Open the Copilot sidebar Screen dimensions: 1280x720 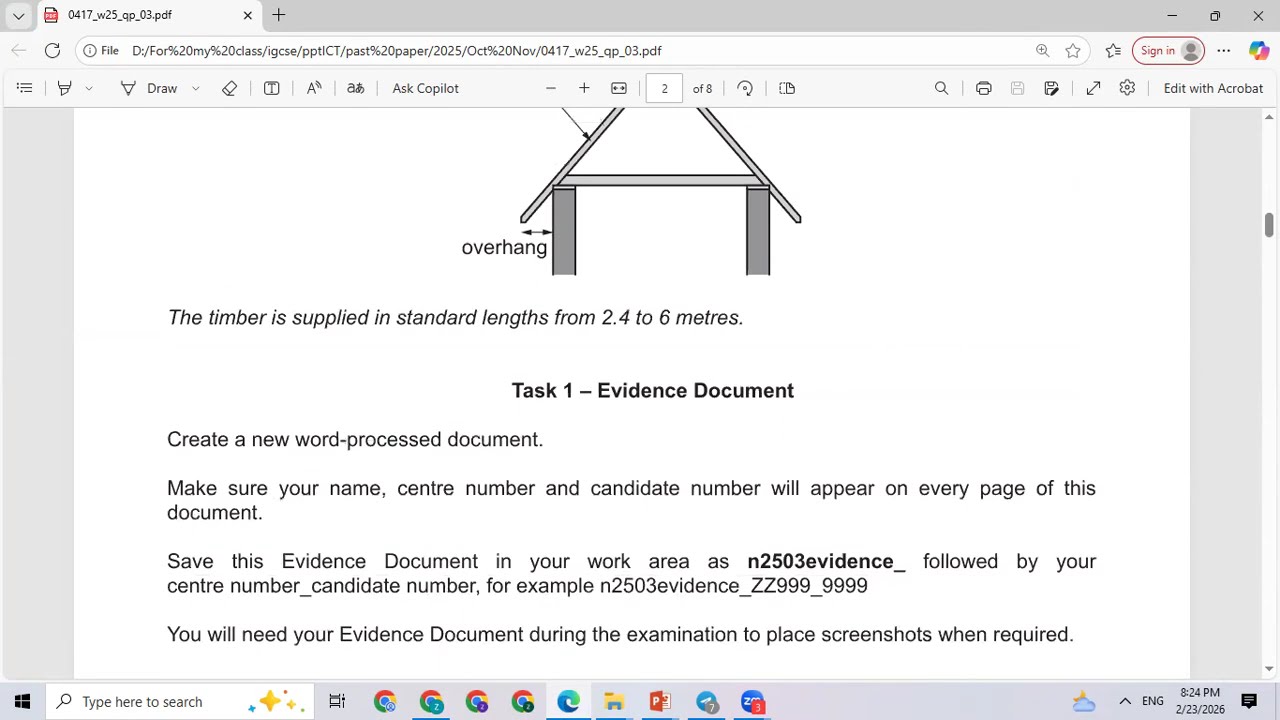[1258, 50]
